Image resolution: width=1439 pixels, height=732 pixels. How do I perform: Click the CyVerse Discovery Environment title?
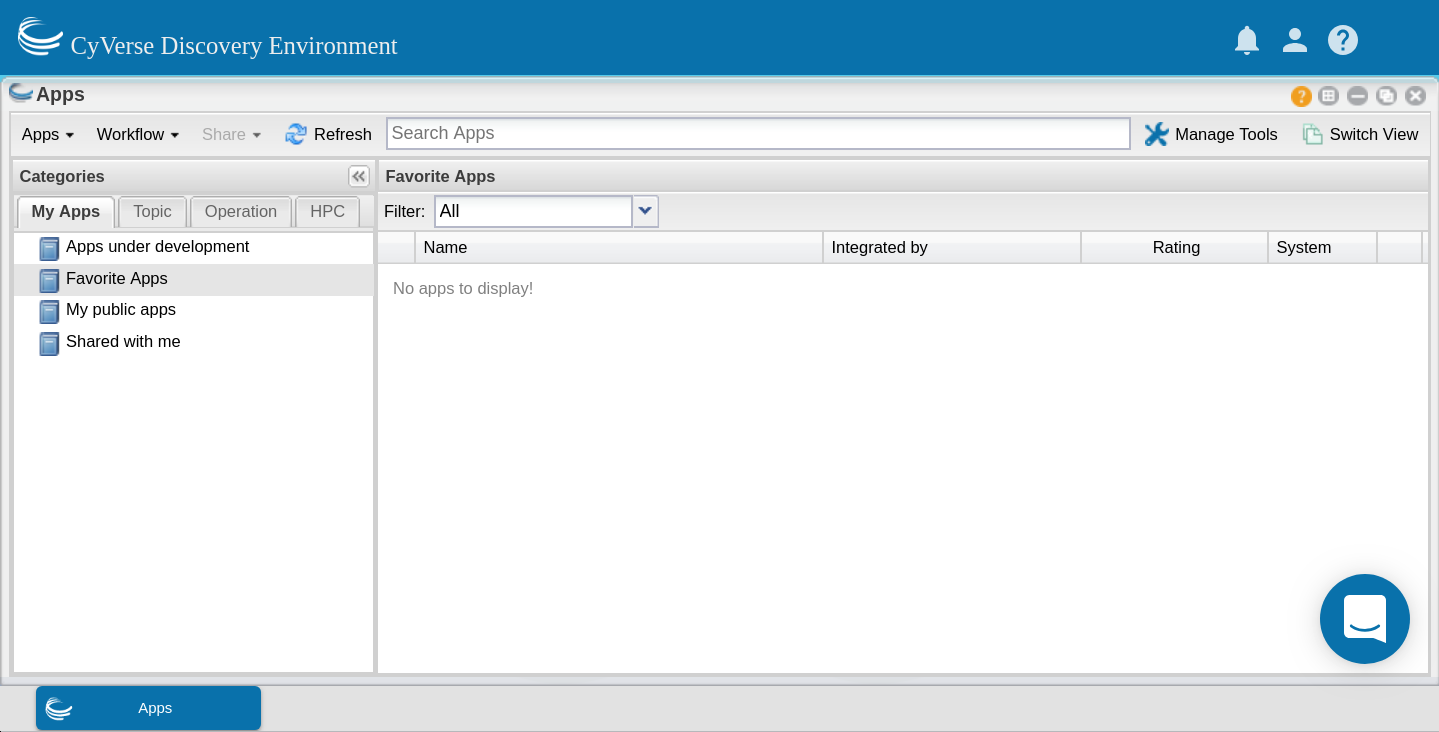coord(234,46)
